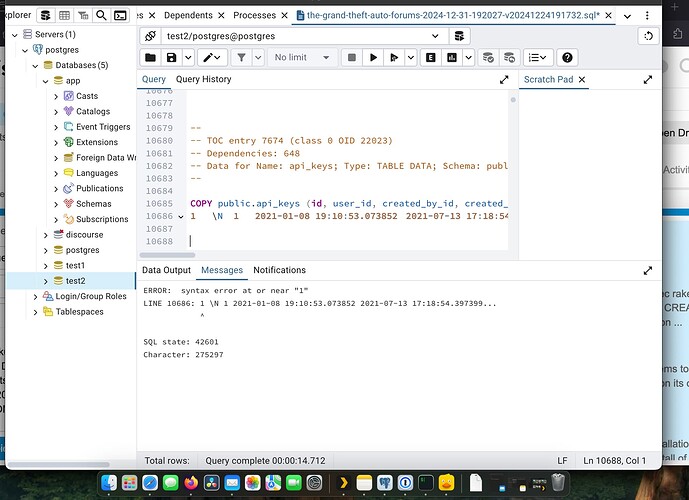
Task: Select the Messages tab
Action: (x=222, y=270)
